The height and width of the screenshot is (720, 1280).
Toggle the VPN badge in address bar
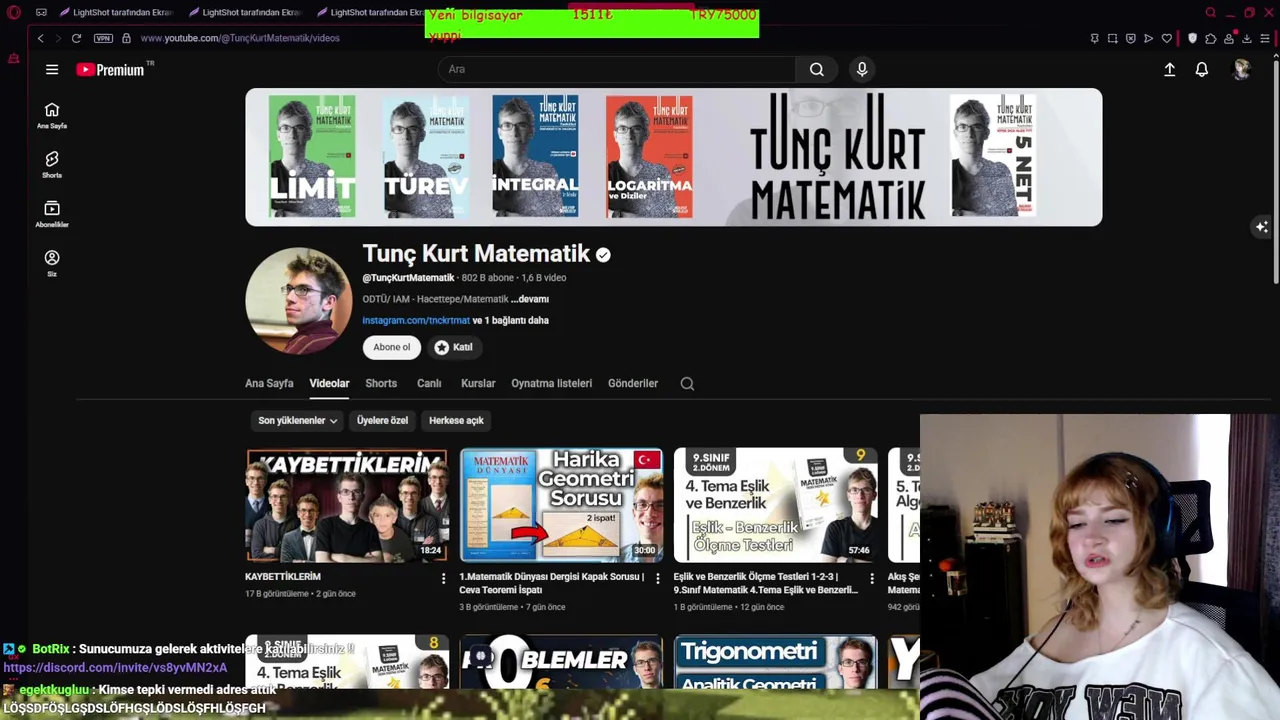(103, 38)
